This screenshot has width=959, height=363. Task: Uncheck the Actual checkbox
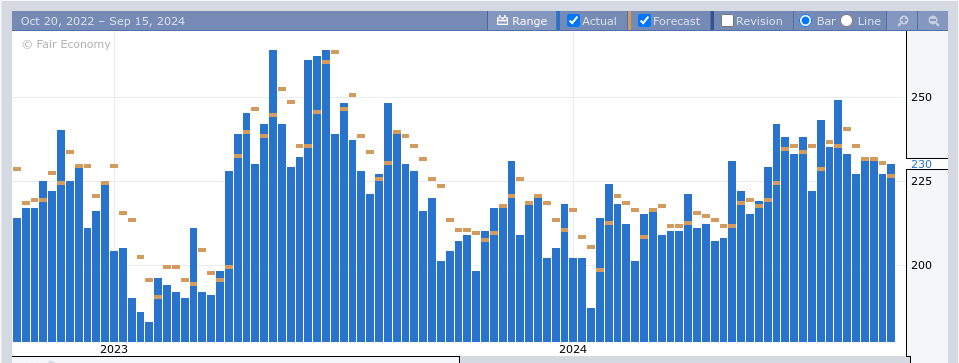573,21
